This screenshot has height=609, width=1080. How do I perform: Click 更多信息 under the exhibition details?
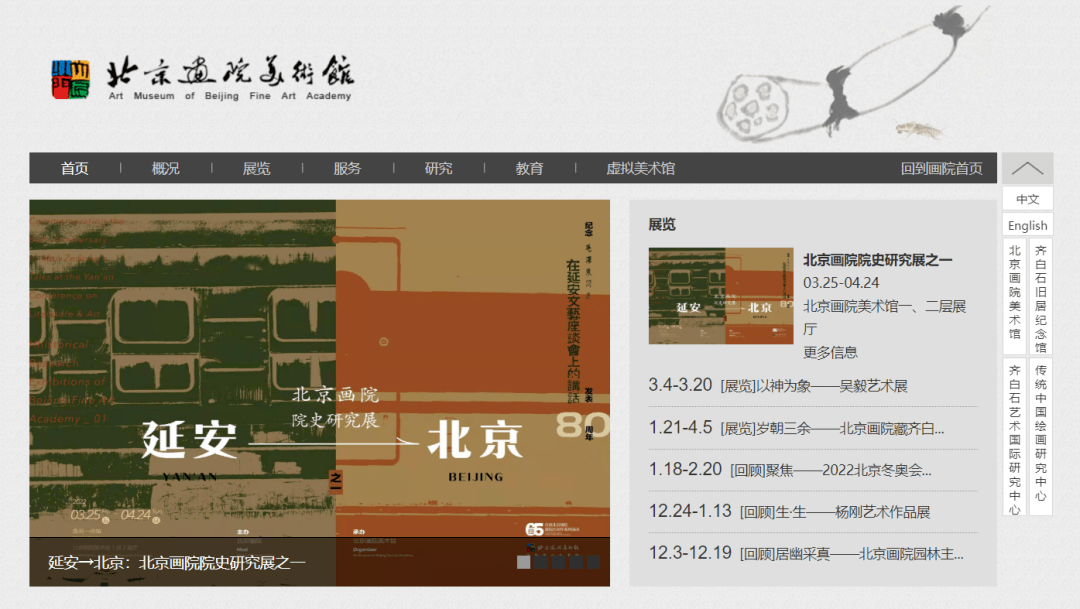pyautogui.click(x=830, y=352)
